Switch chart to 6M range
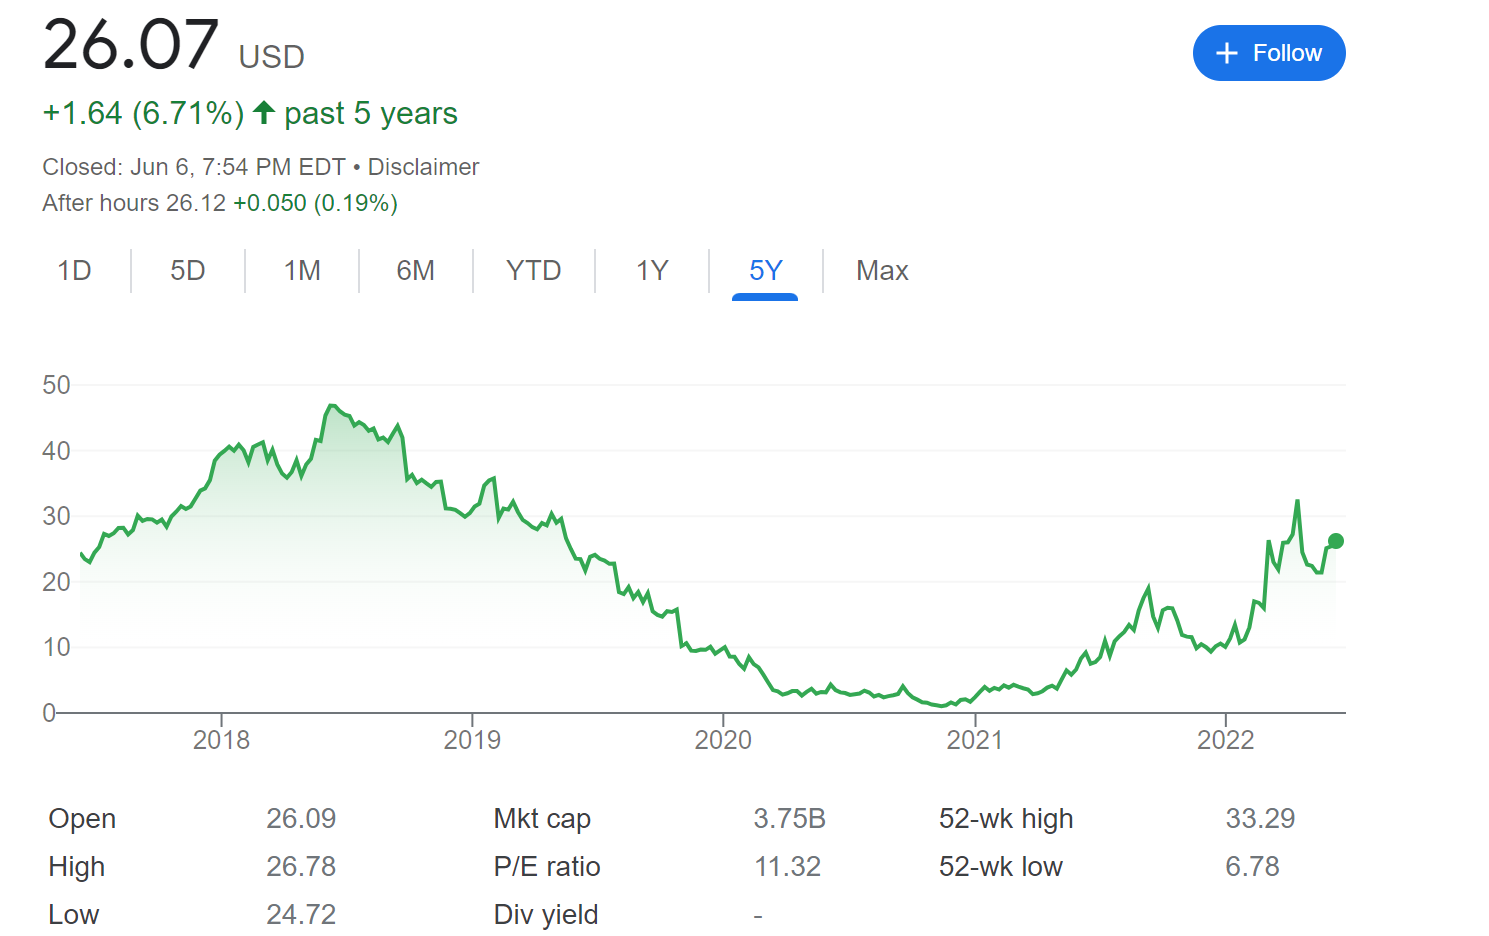This screenshot has height=936, width=1489. 415,271
